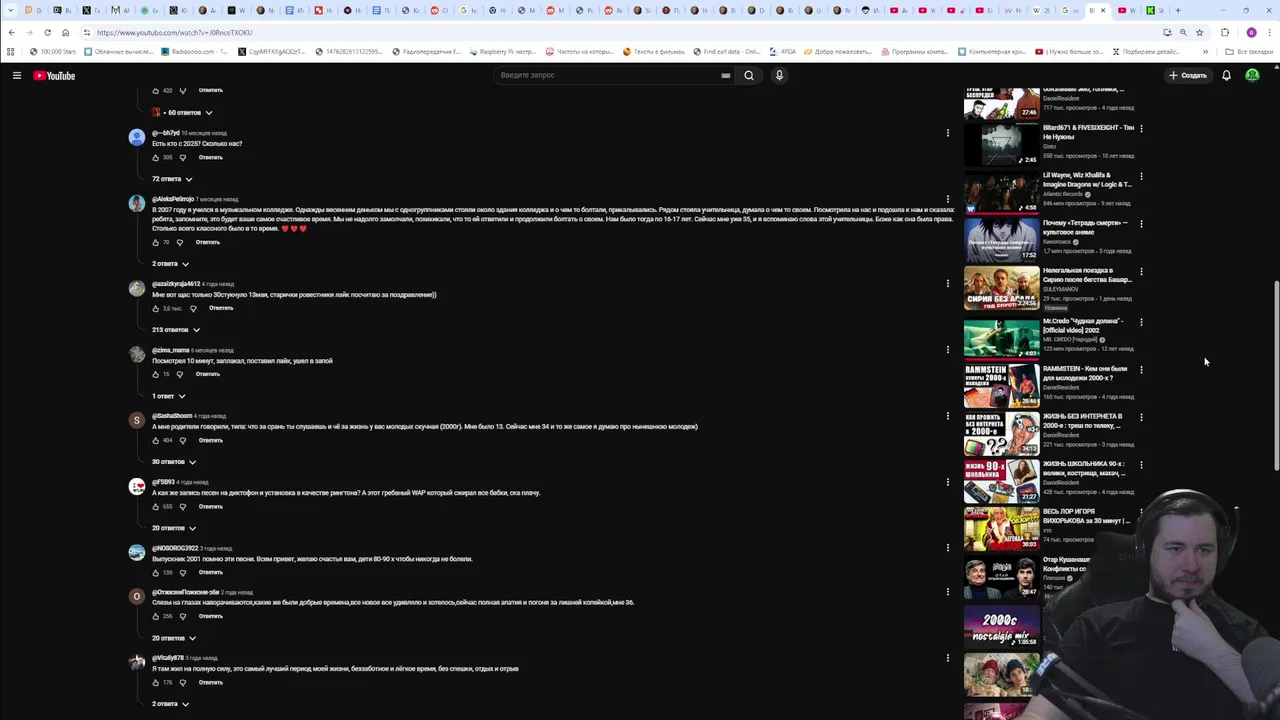1280x720 pixels.
Task: Open Mr.Credo 'Чудная долина' video thumbnail
Action: (1001, 338)
